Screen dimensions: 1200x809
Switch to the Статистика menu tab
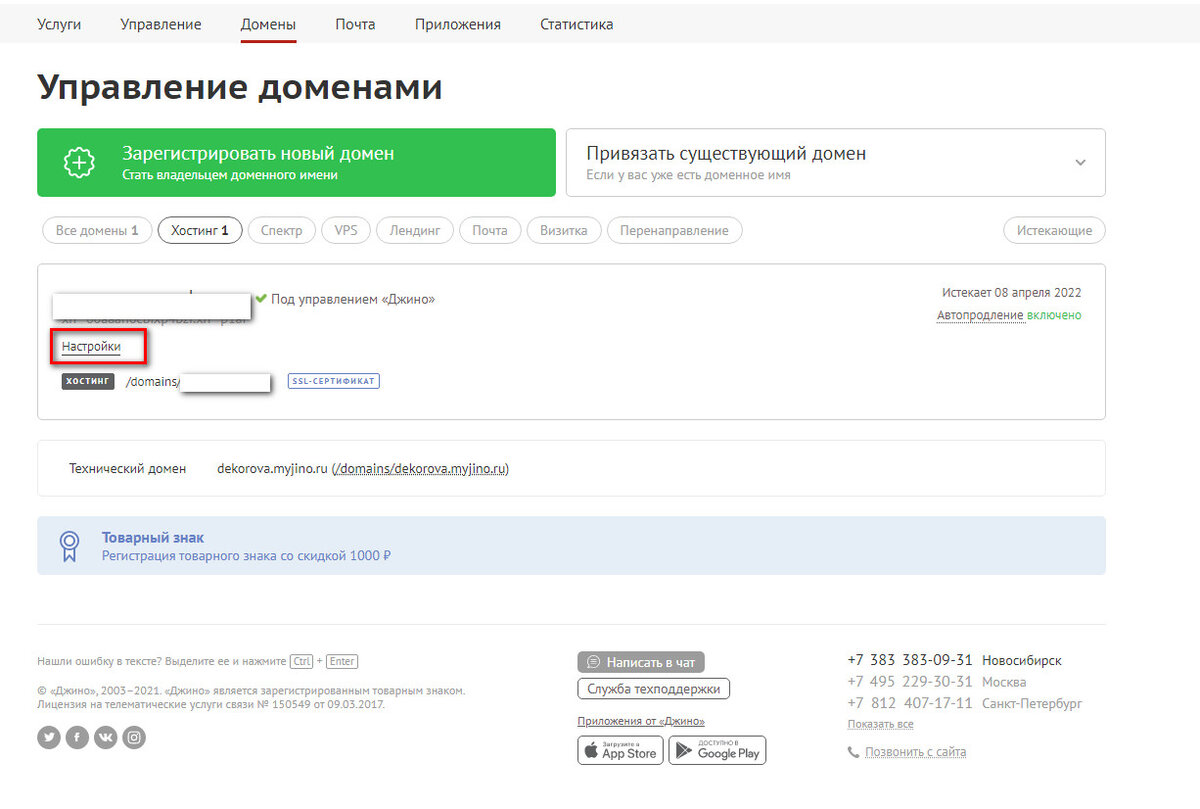point(577,24)
